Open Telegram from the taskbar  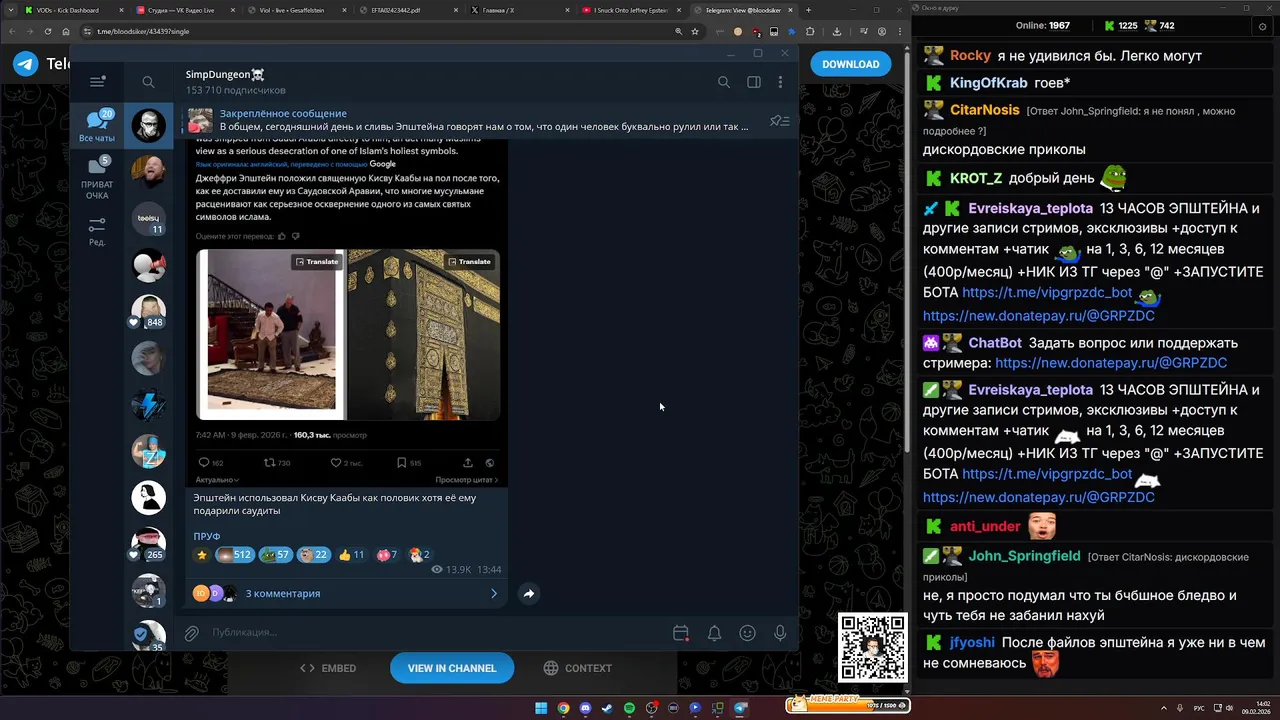coord(740,708)
